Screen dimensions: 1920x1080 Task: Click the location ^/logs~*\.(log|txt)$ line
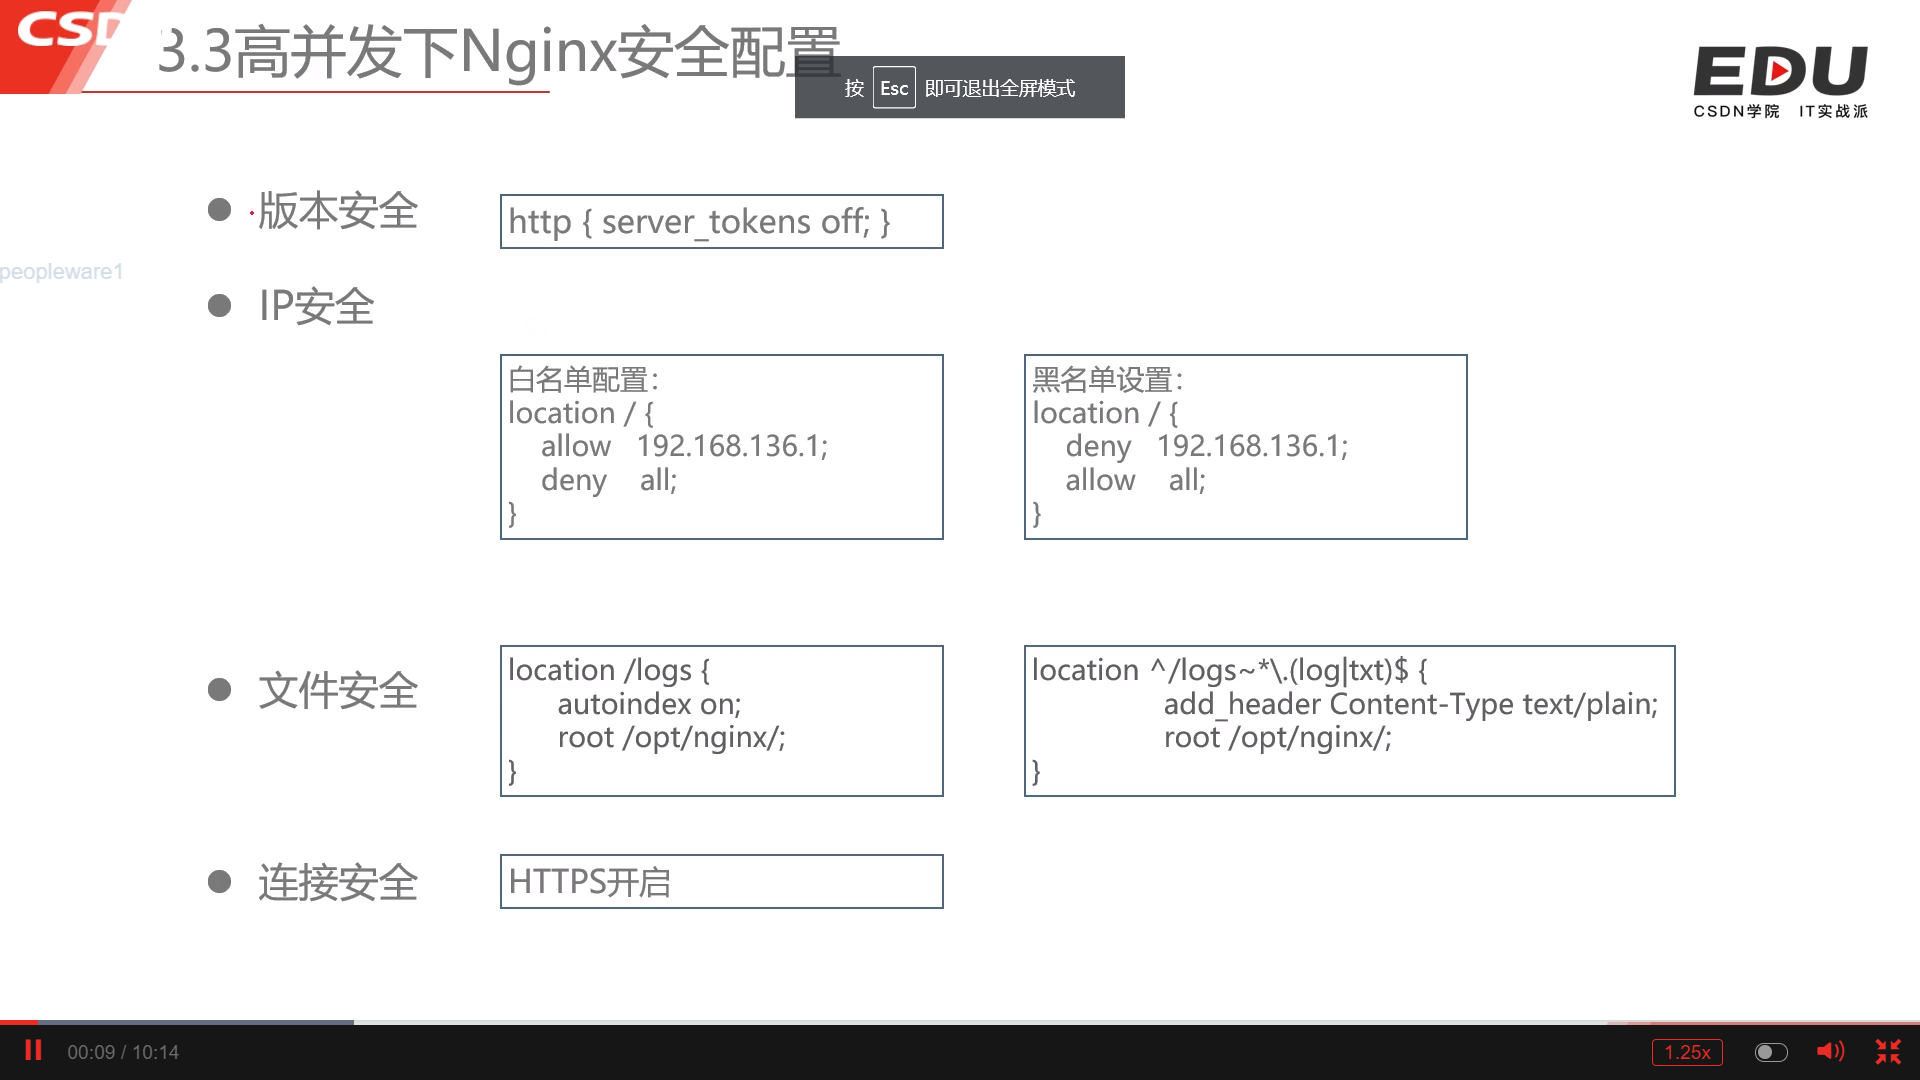1230,670
